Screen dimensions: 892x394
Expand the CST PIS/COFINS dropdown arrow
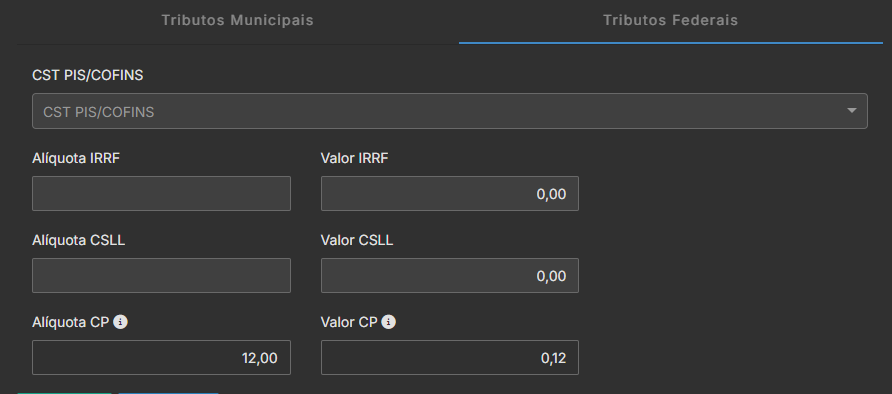point(852,110)
